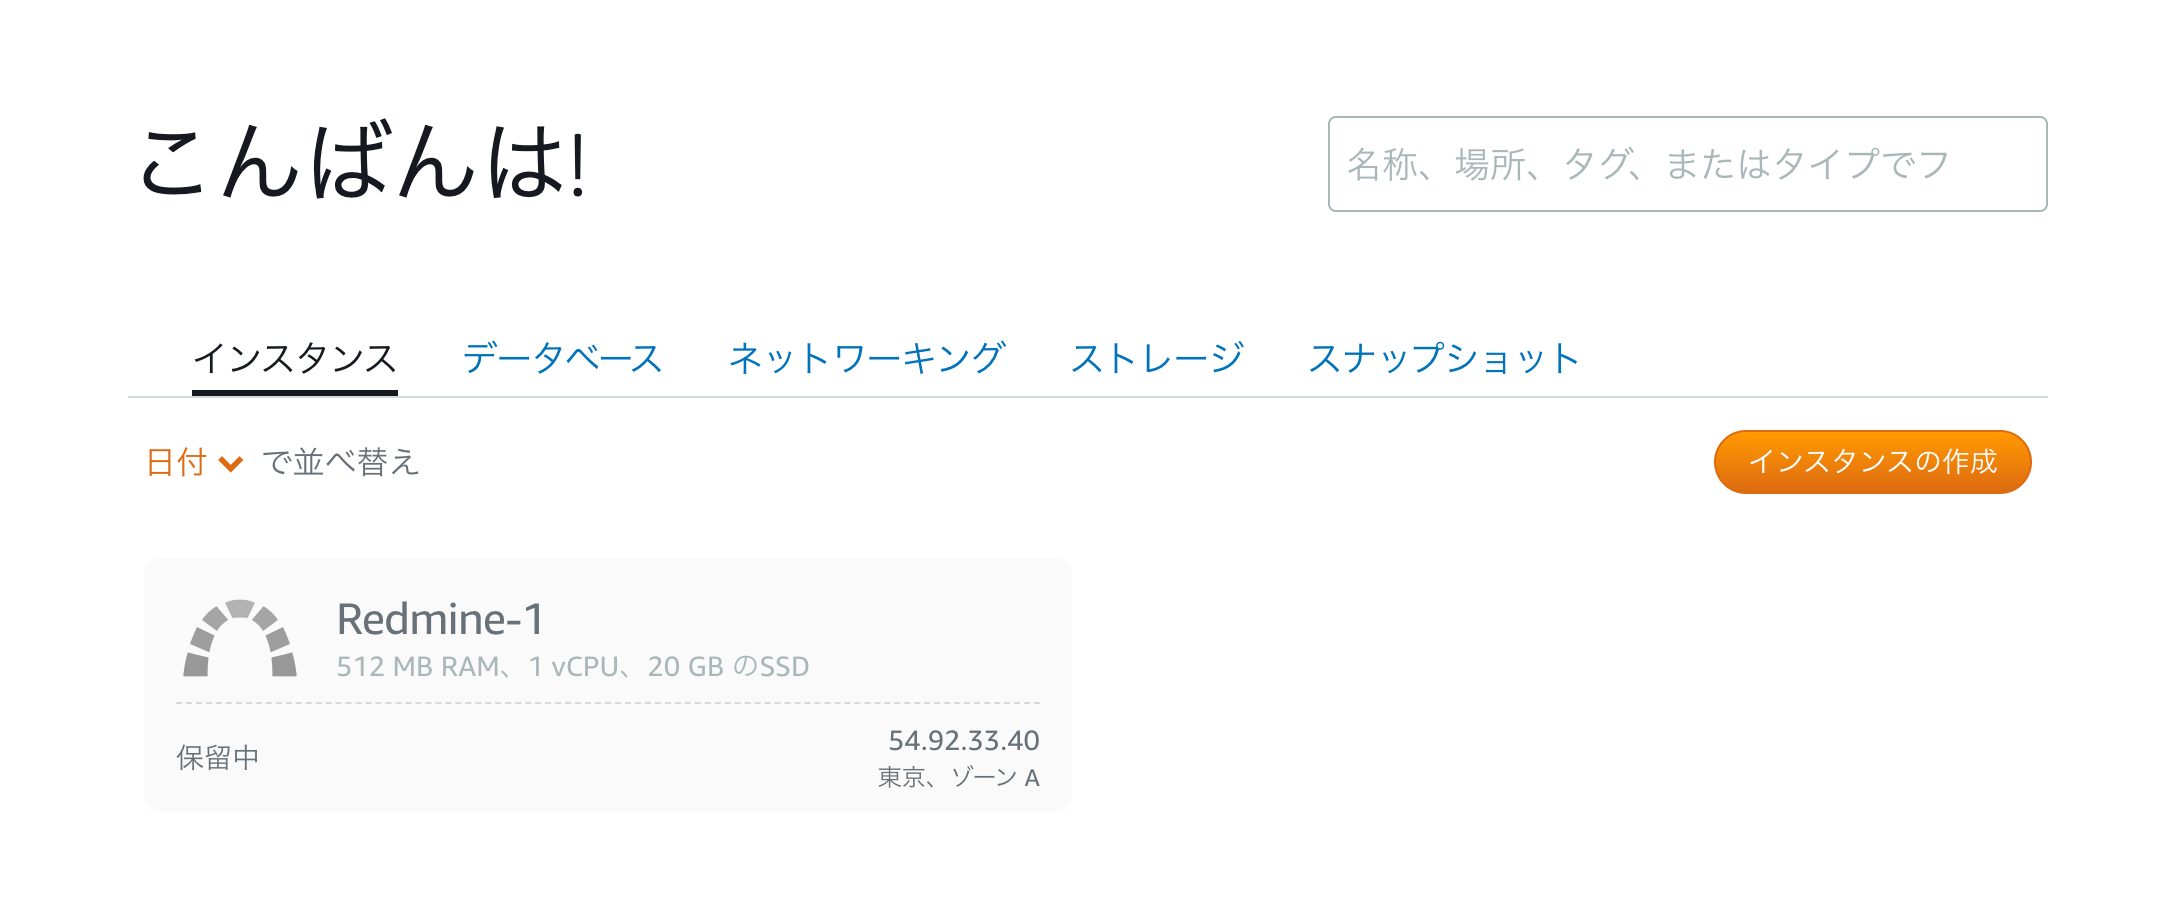Open the 日付 sort dropdown

click(177, 462)
